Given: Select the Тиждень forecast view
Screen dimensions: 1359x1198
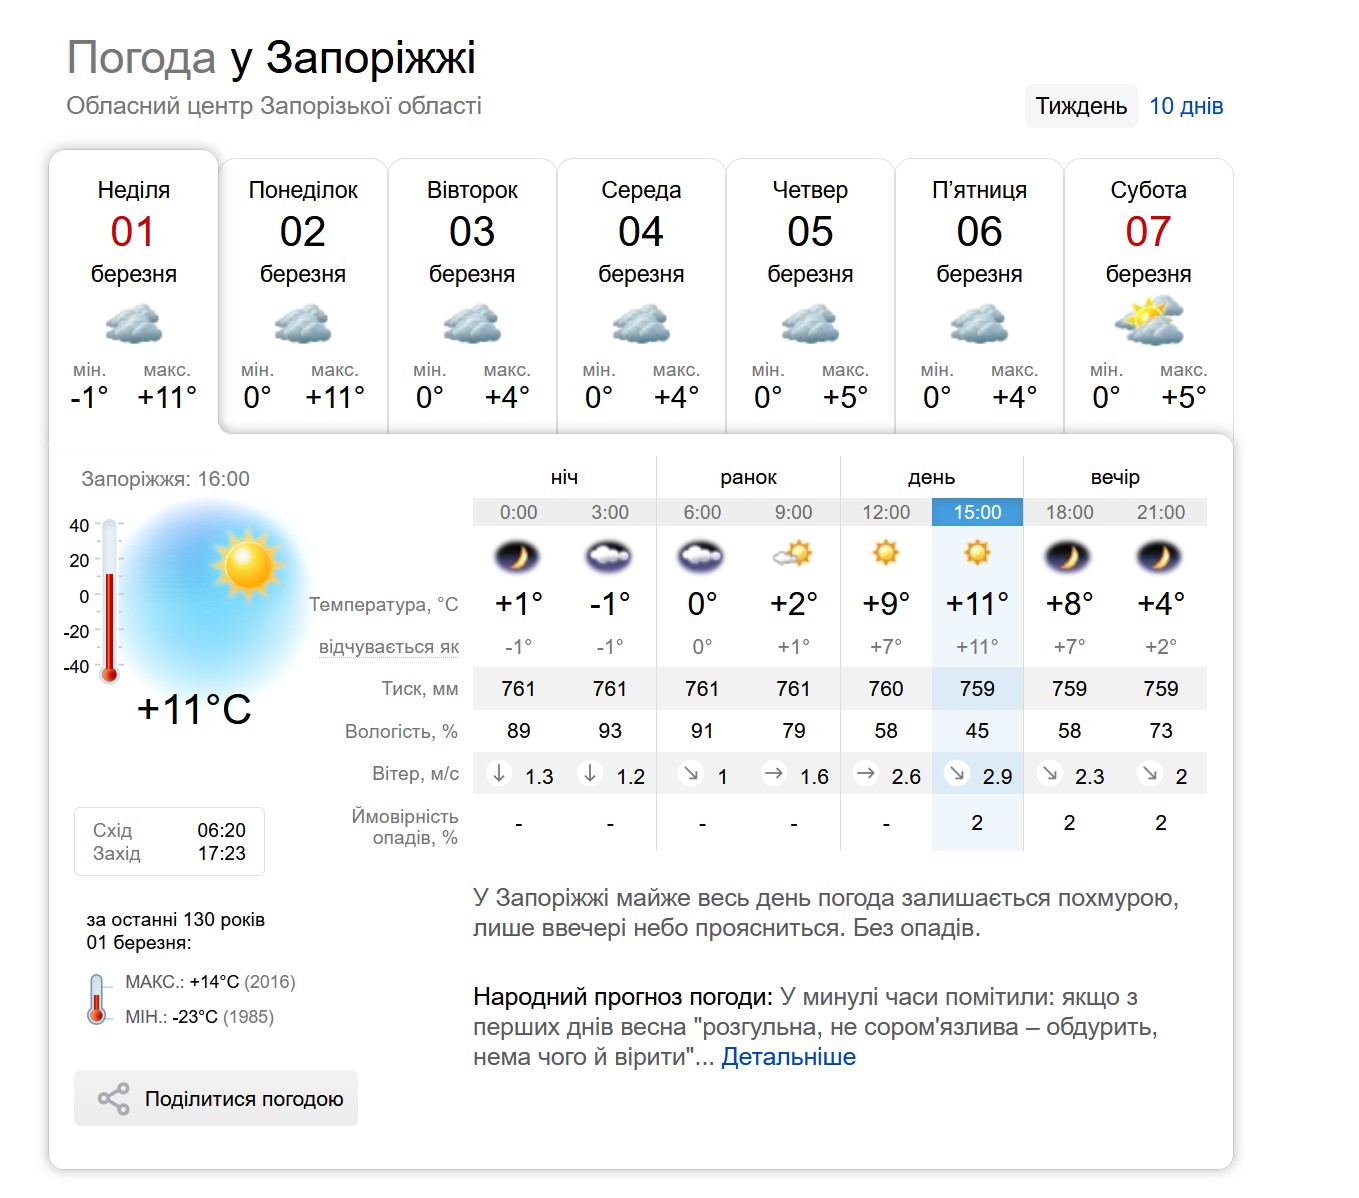Looking at the screenshot, I should (1081, 106).
